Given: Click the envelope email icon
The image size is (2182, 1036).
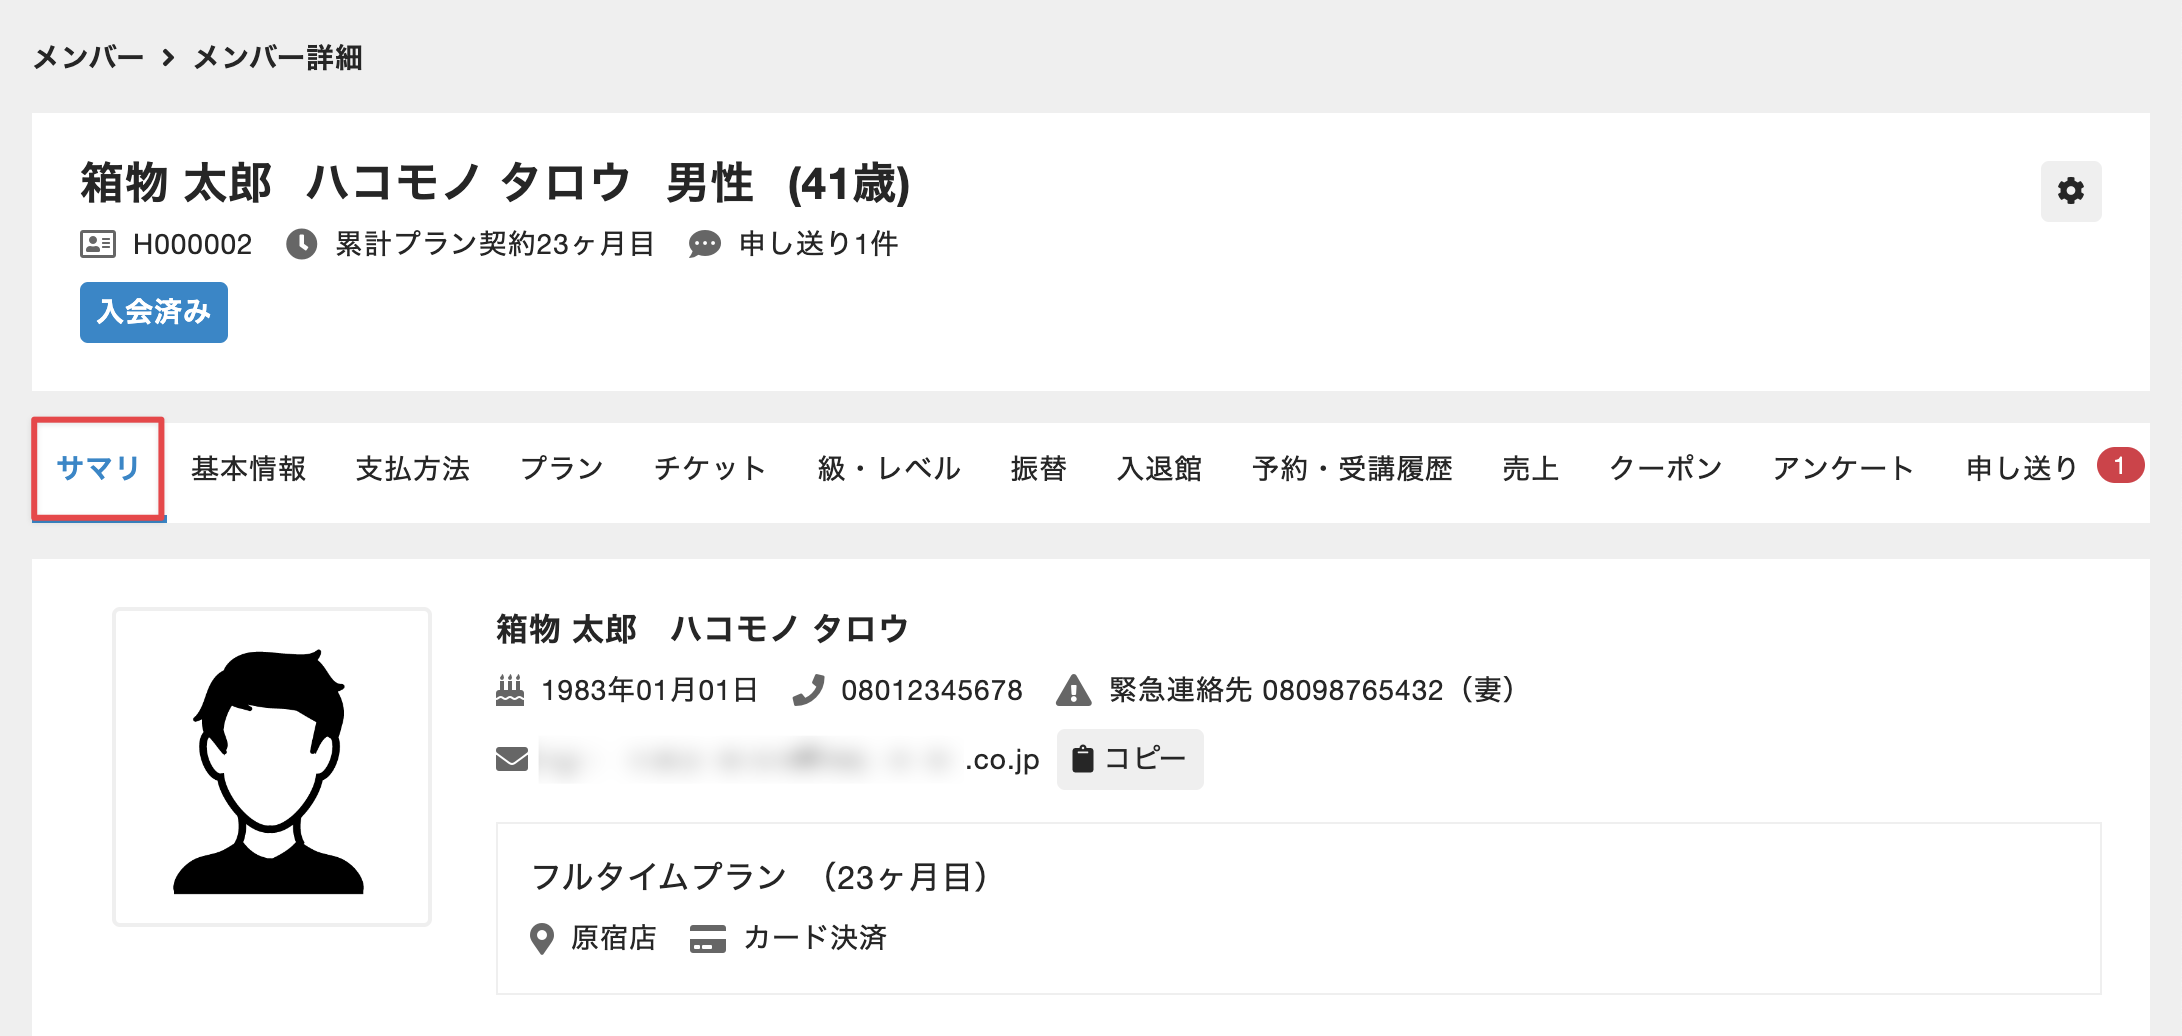Looking at the screenshot, I should 512,759.
